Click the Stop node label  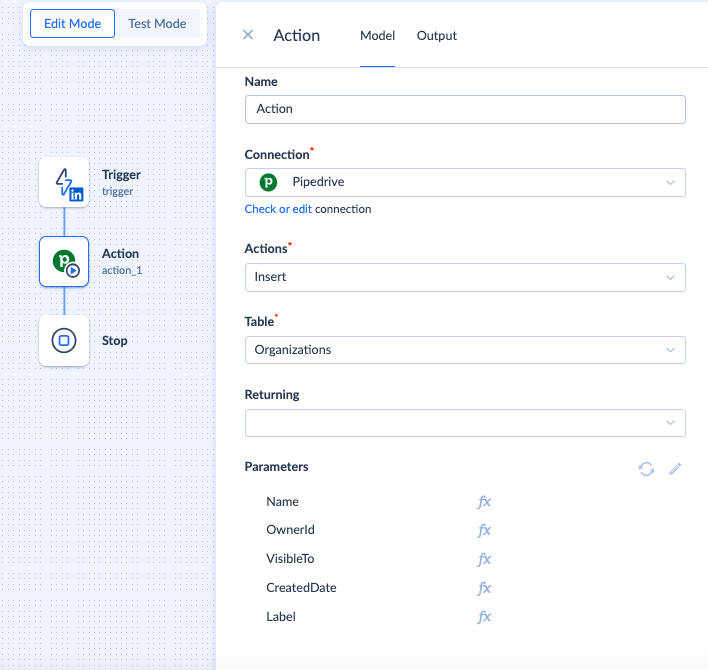tap(114, 341)
